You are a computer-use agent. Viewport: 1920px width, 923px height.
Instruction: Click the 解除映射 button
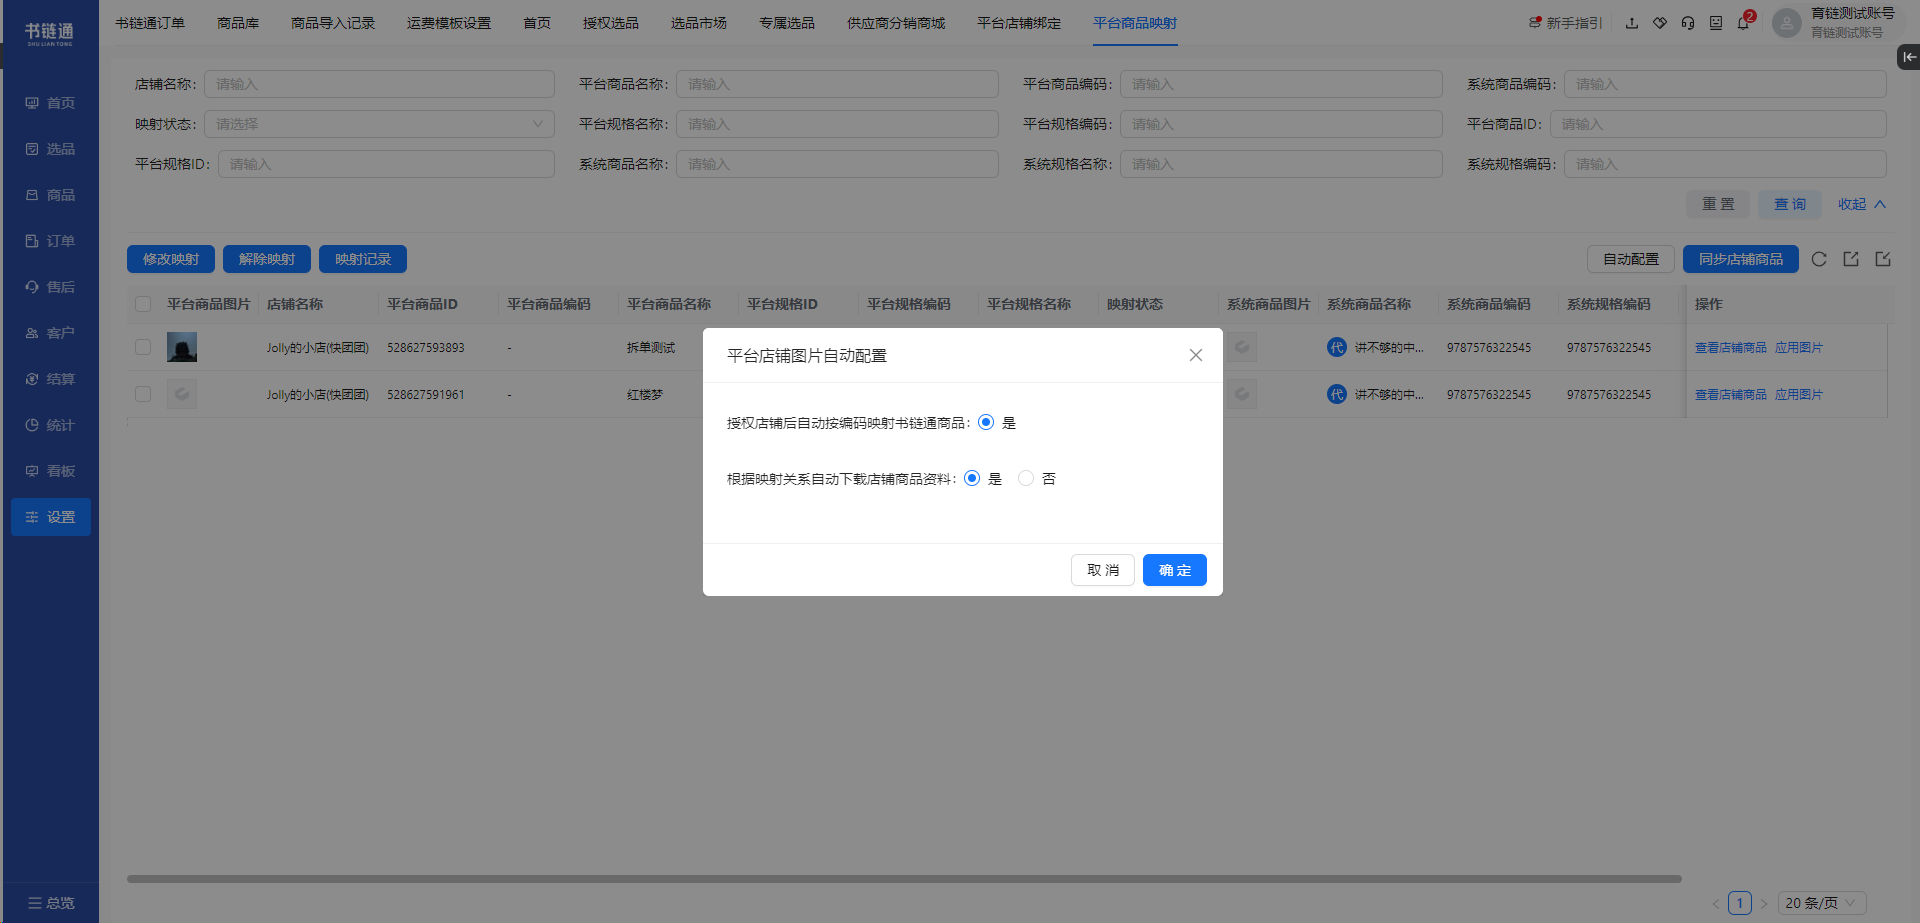click(x=267, y=259)
